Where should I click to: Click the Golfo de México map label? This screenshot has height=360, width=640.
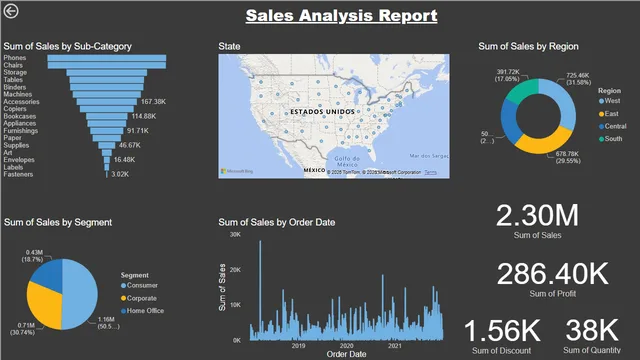coord(347,162)
